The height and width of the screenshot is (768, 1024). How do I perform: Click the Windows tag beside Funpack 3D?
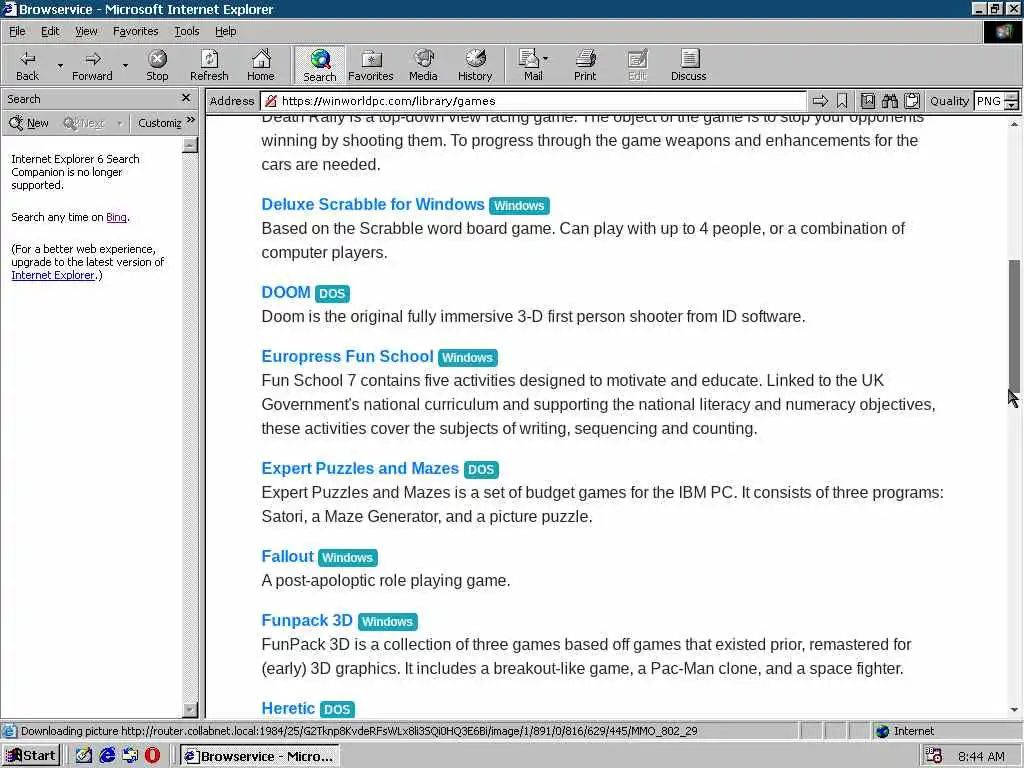pos(388,622)
